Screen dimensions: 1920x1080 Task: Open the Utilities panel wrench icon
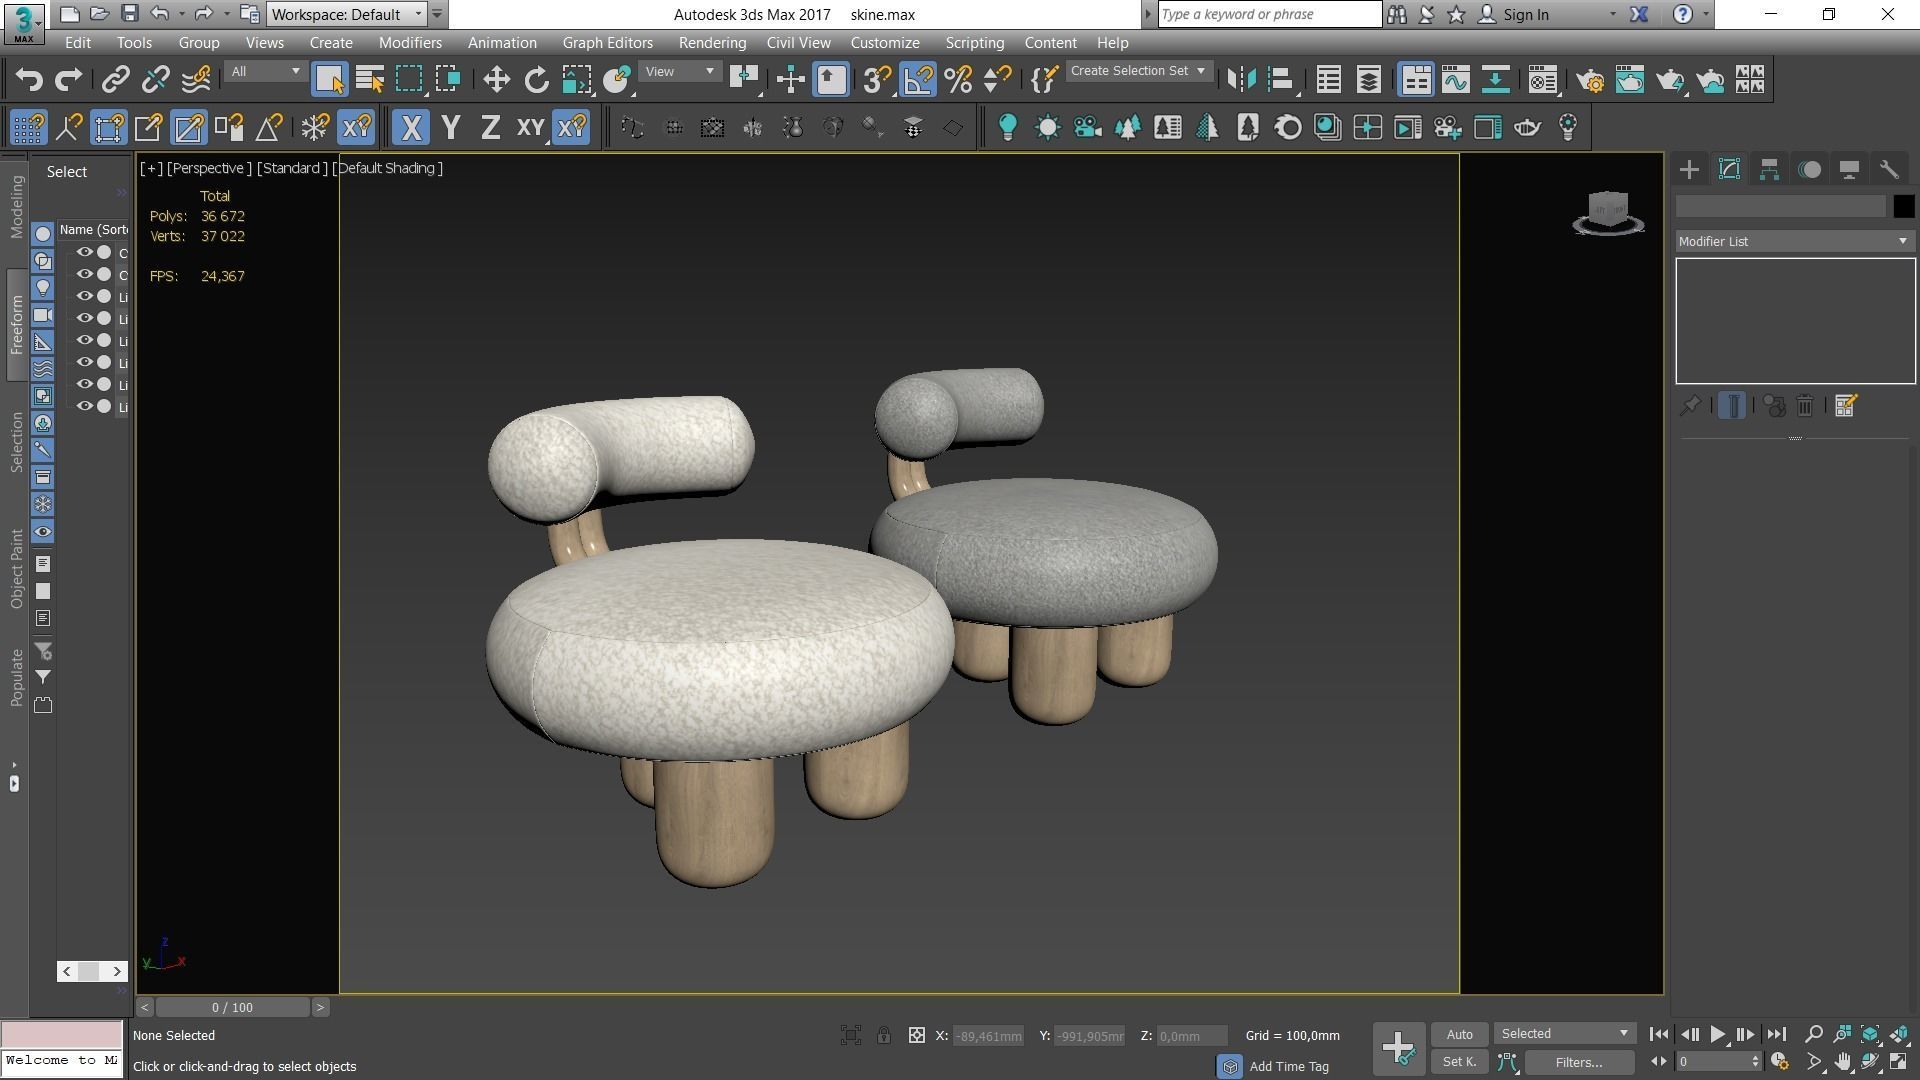click(1889, 169)
